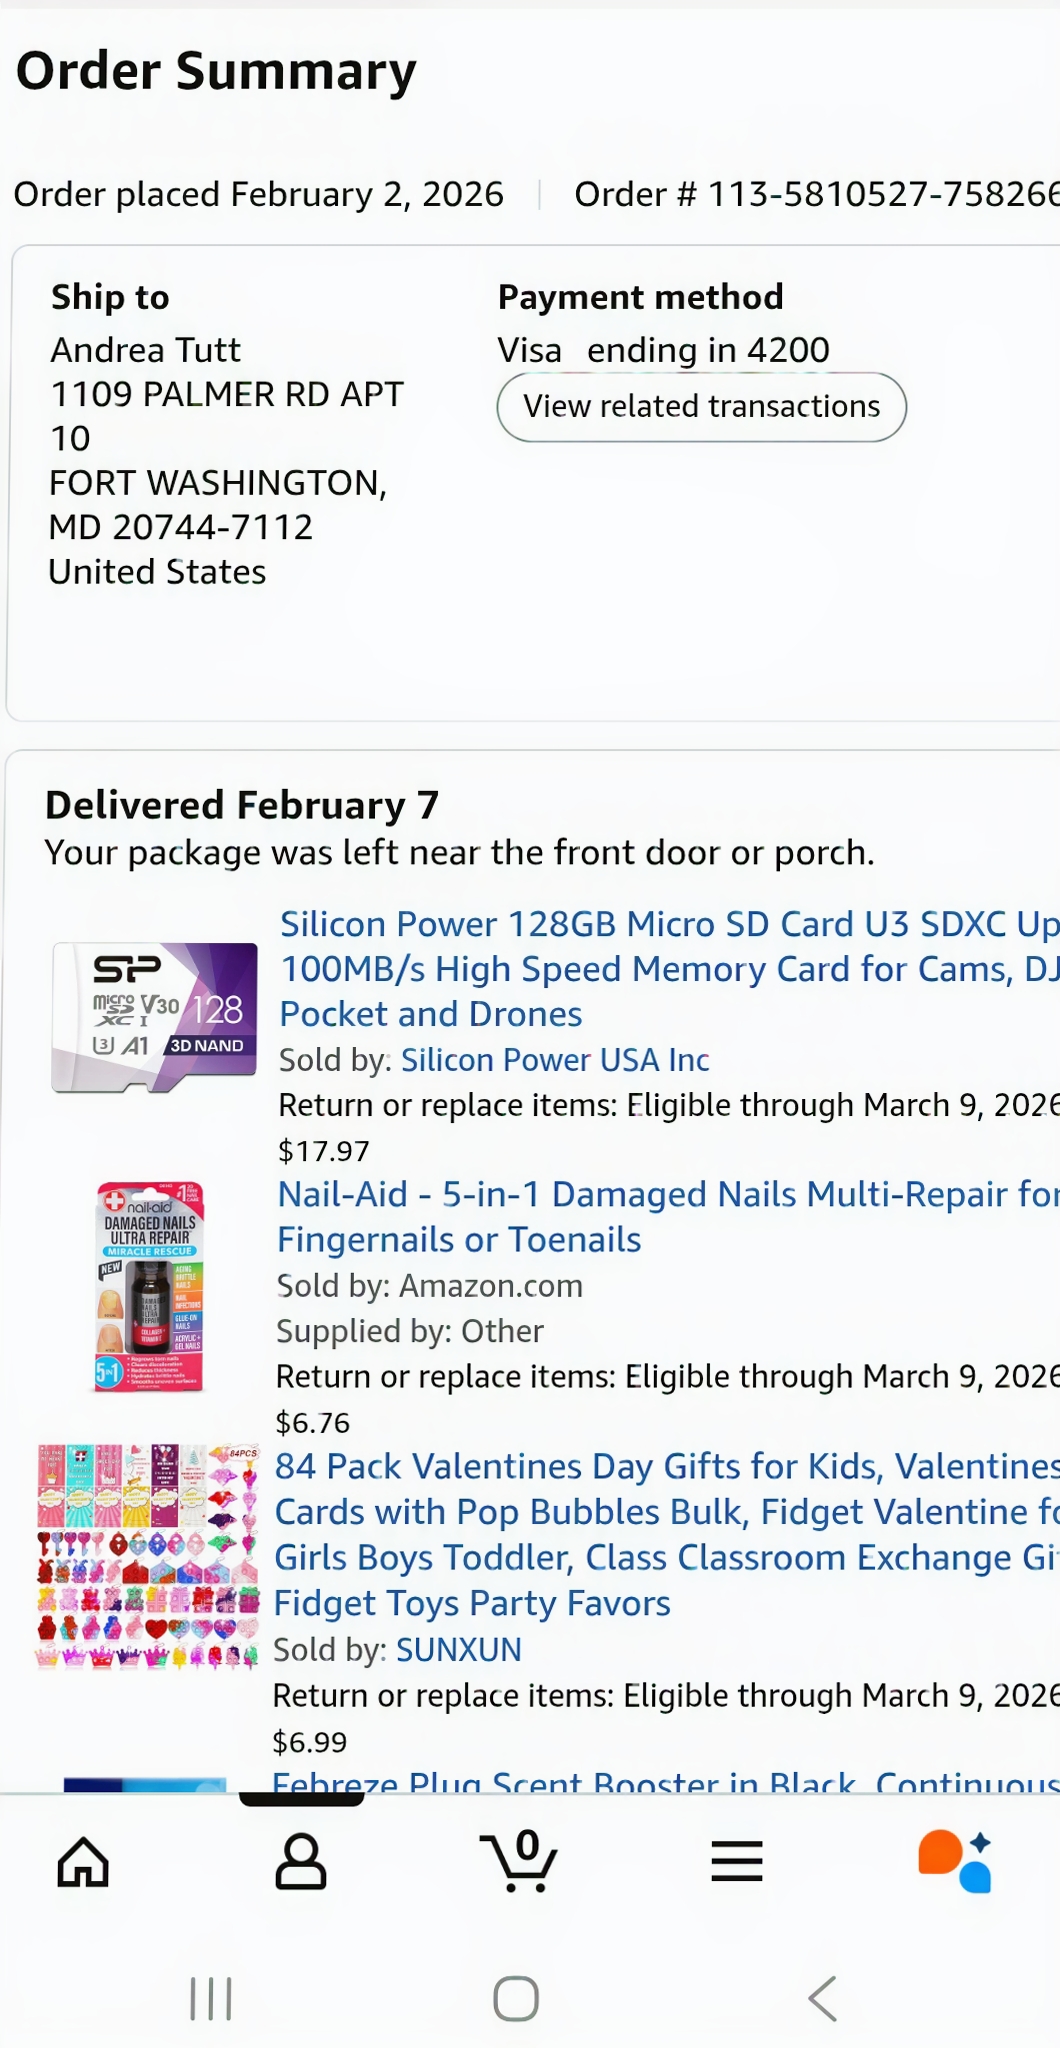Visit the SUNXUN seller link
The image size is (1060, 2048).
click(459, 1650)
